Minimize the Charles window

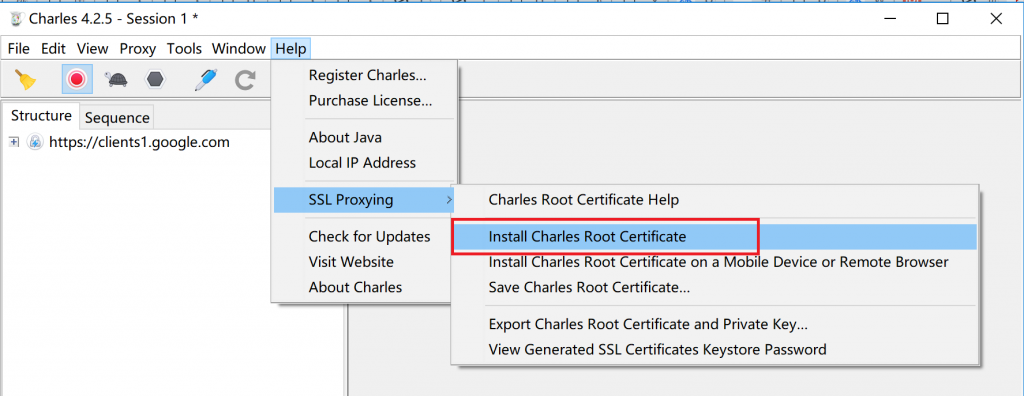pos(889,19)
